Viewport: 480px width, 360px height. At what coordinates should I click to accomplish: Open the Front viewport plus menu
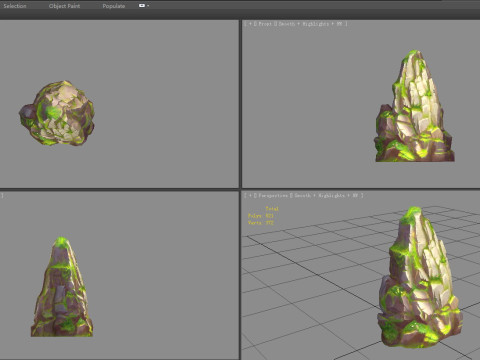(250, 24)
